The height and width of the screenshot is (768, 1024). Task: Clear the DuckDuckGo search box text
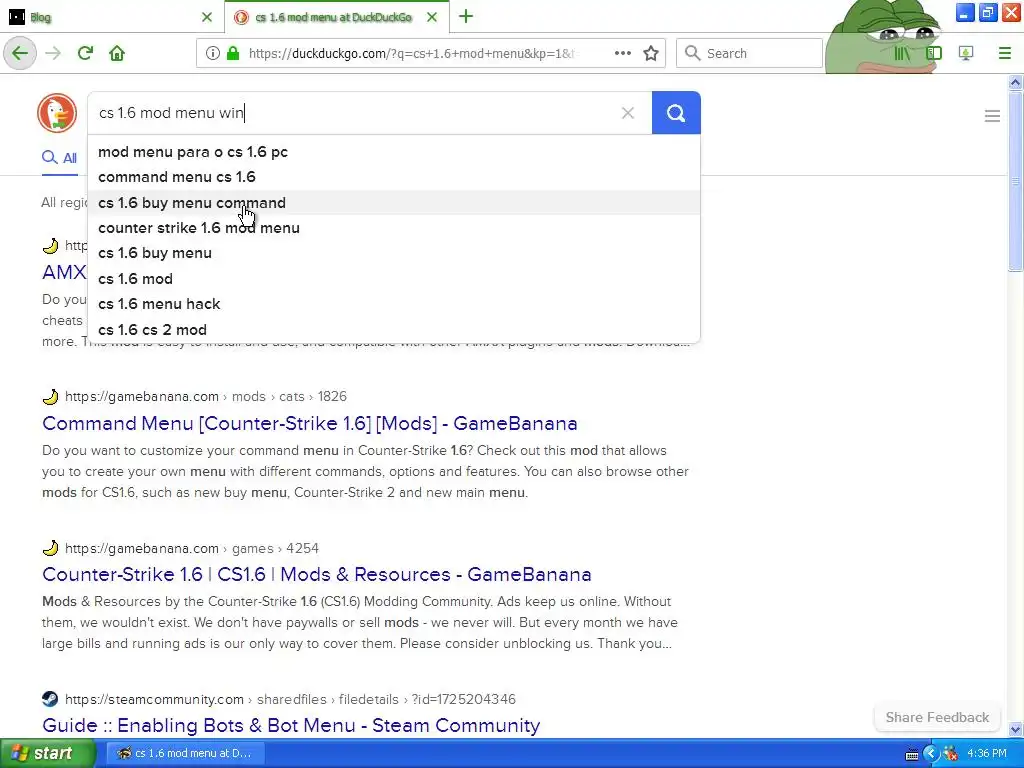[628, 113]
